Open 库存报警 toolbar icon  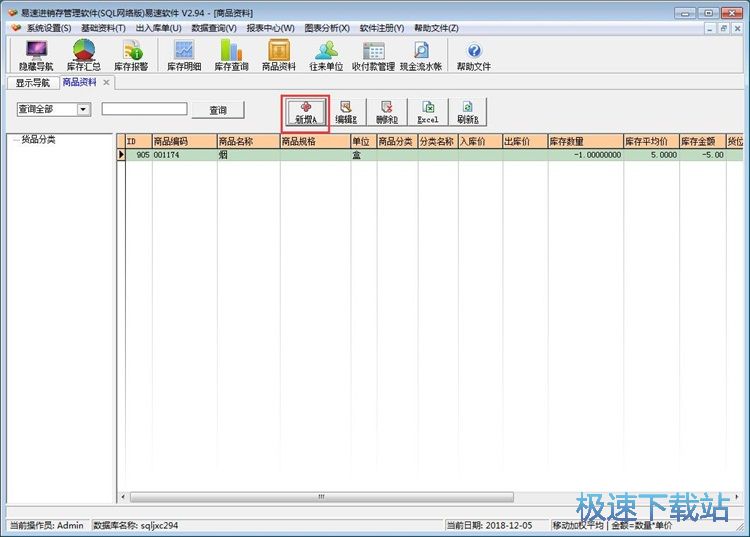(x=131, y=55)
